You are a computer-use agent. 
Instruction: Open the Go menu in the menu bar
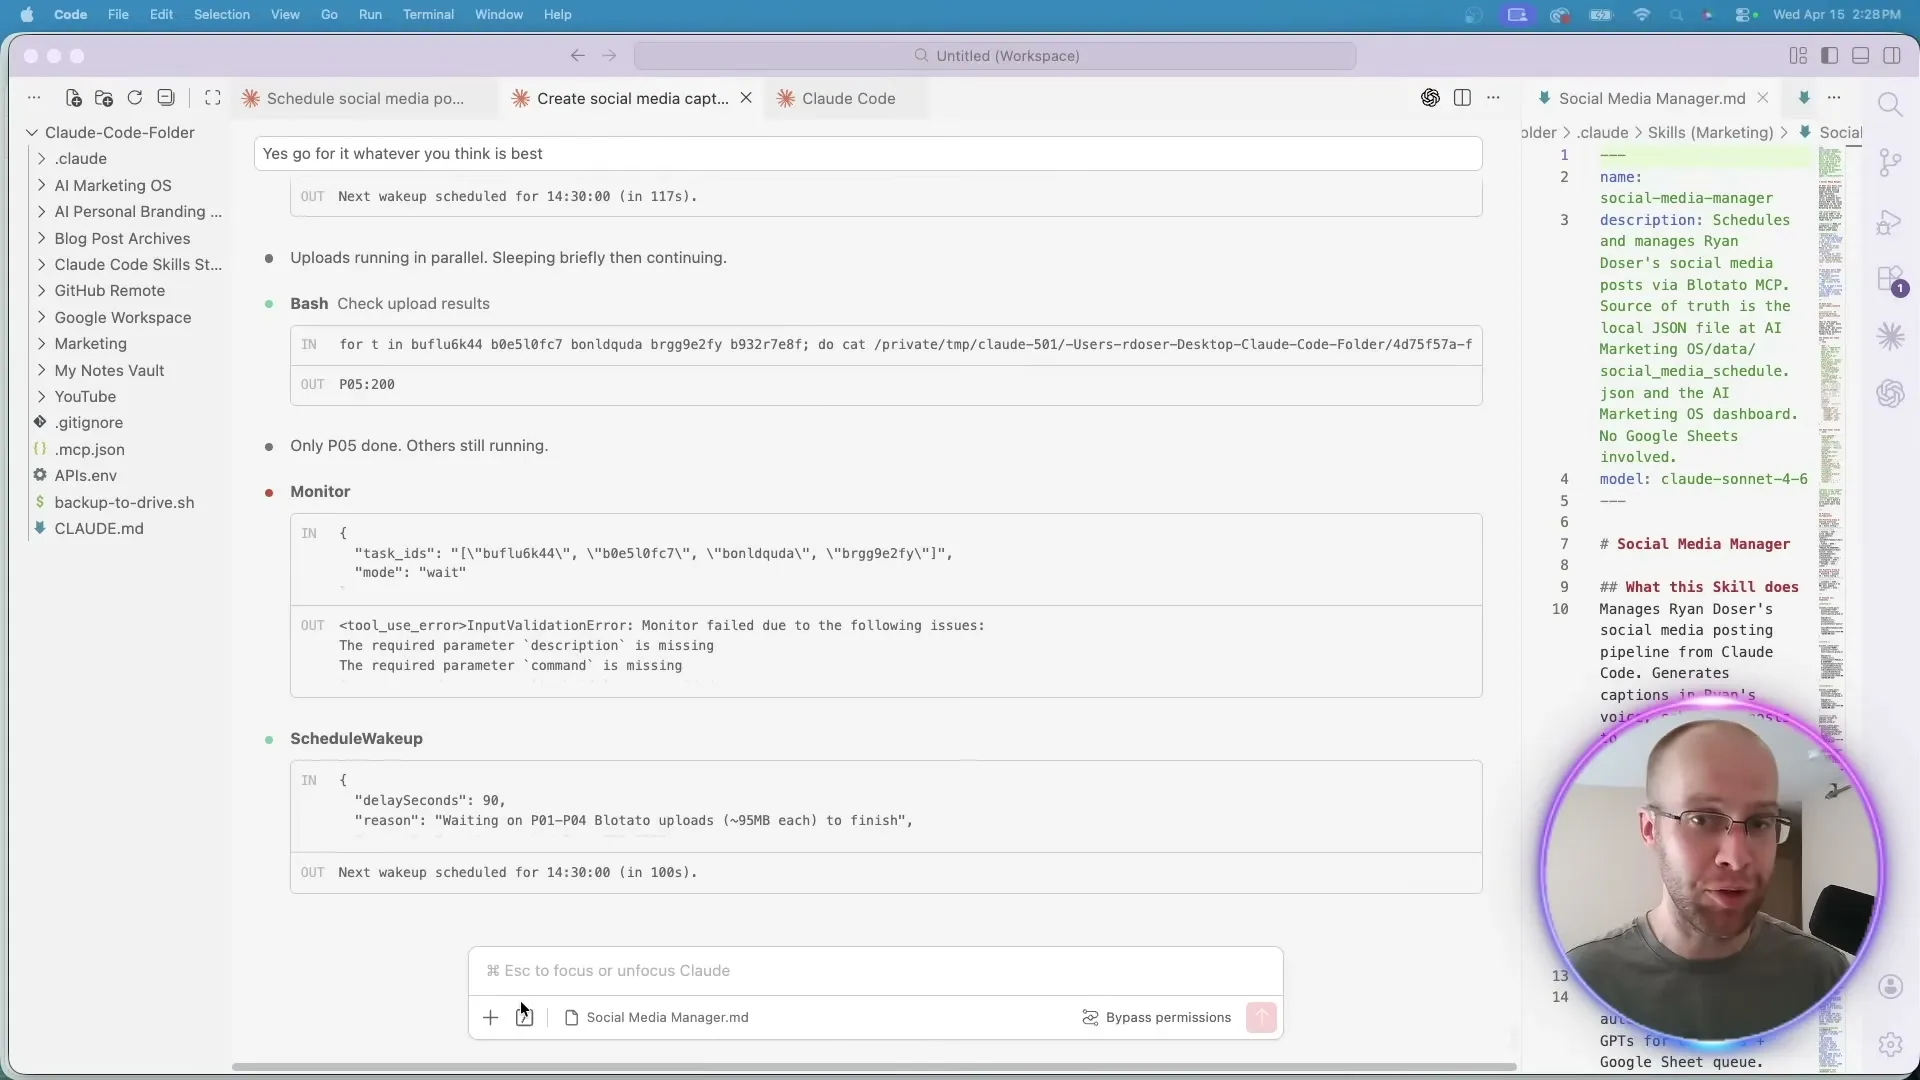[x=329, y=14]
